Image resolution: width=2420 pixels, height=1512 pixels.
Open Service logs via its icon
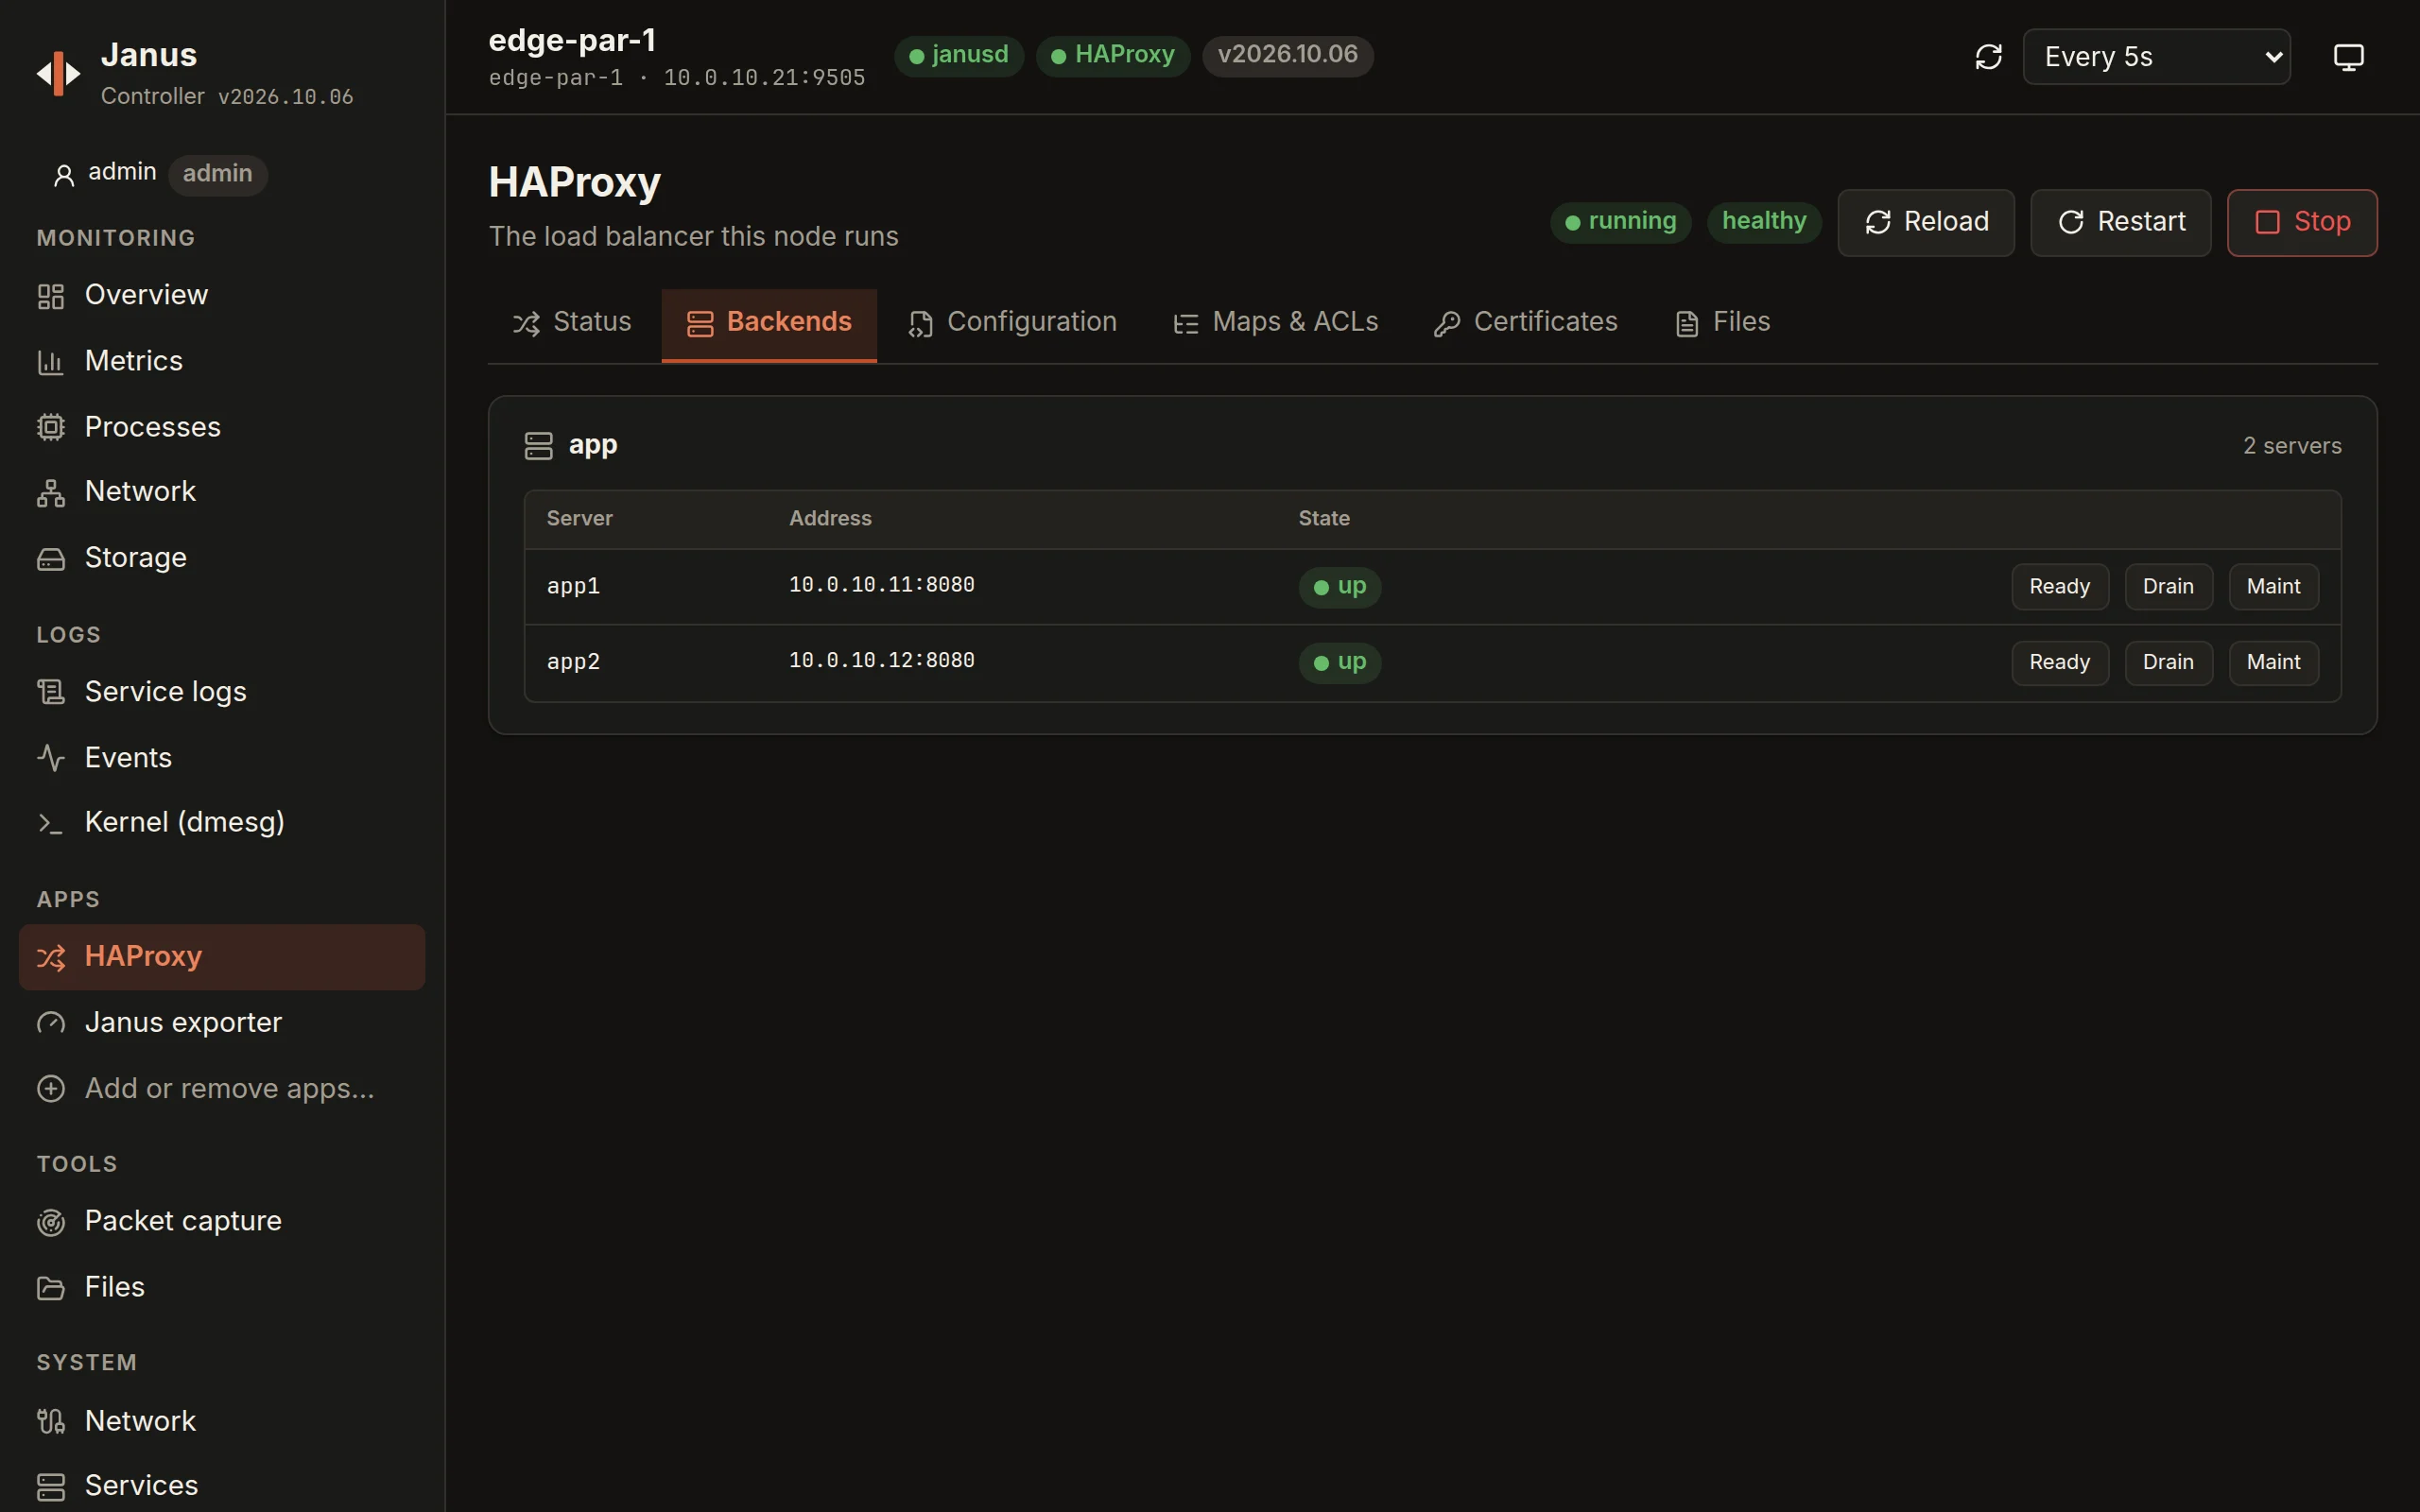point(51,692)
